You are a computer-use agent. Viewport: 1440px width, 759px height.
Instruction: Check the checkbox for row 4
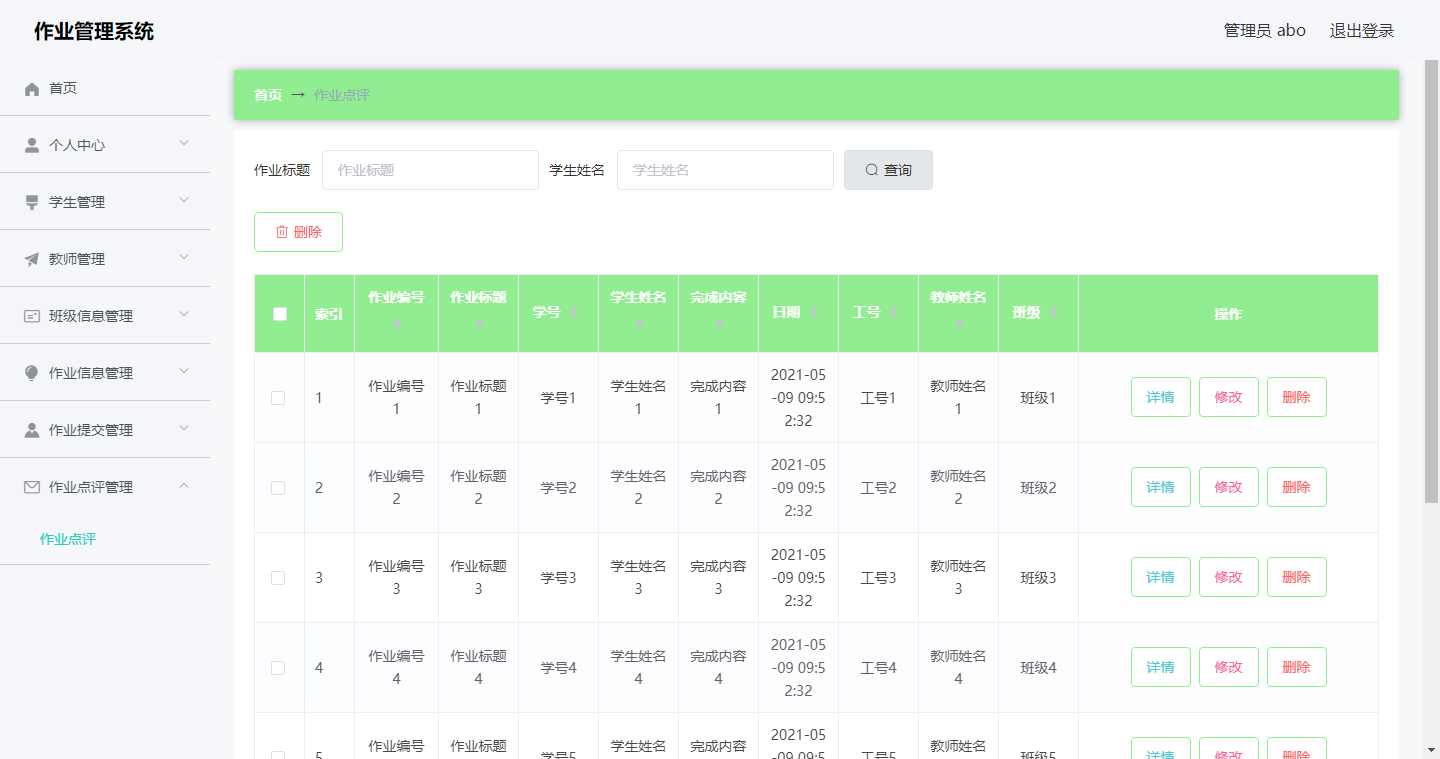pyautogui.click(x=278, y=668)
